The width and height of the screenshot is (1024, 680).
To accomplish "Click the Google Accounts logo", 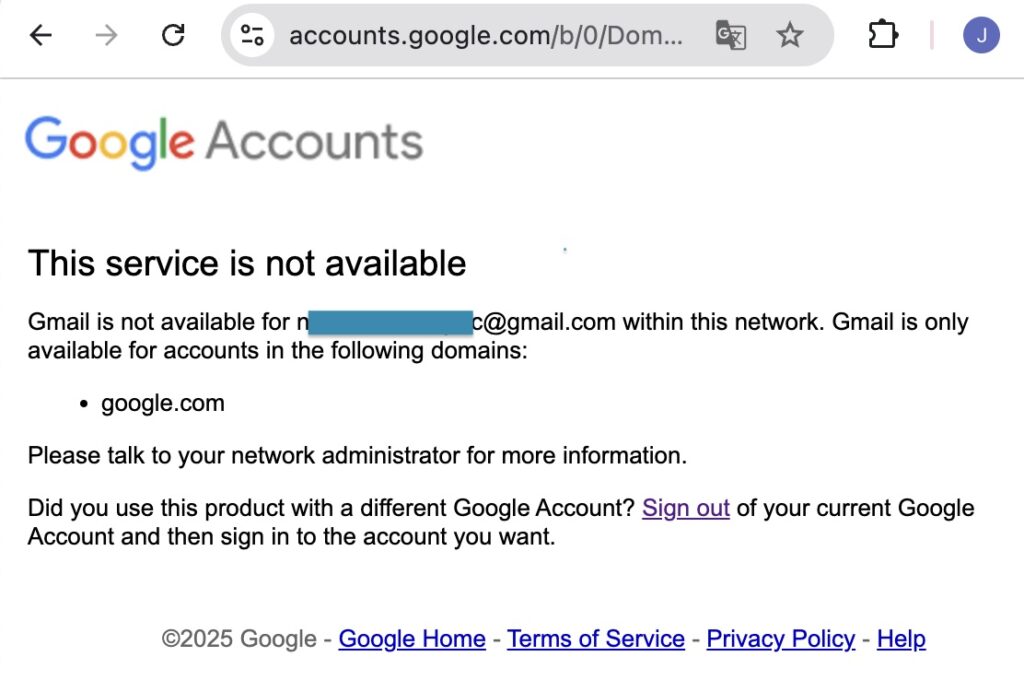I will 224,141.
